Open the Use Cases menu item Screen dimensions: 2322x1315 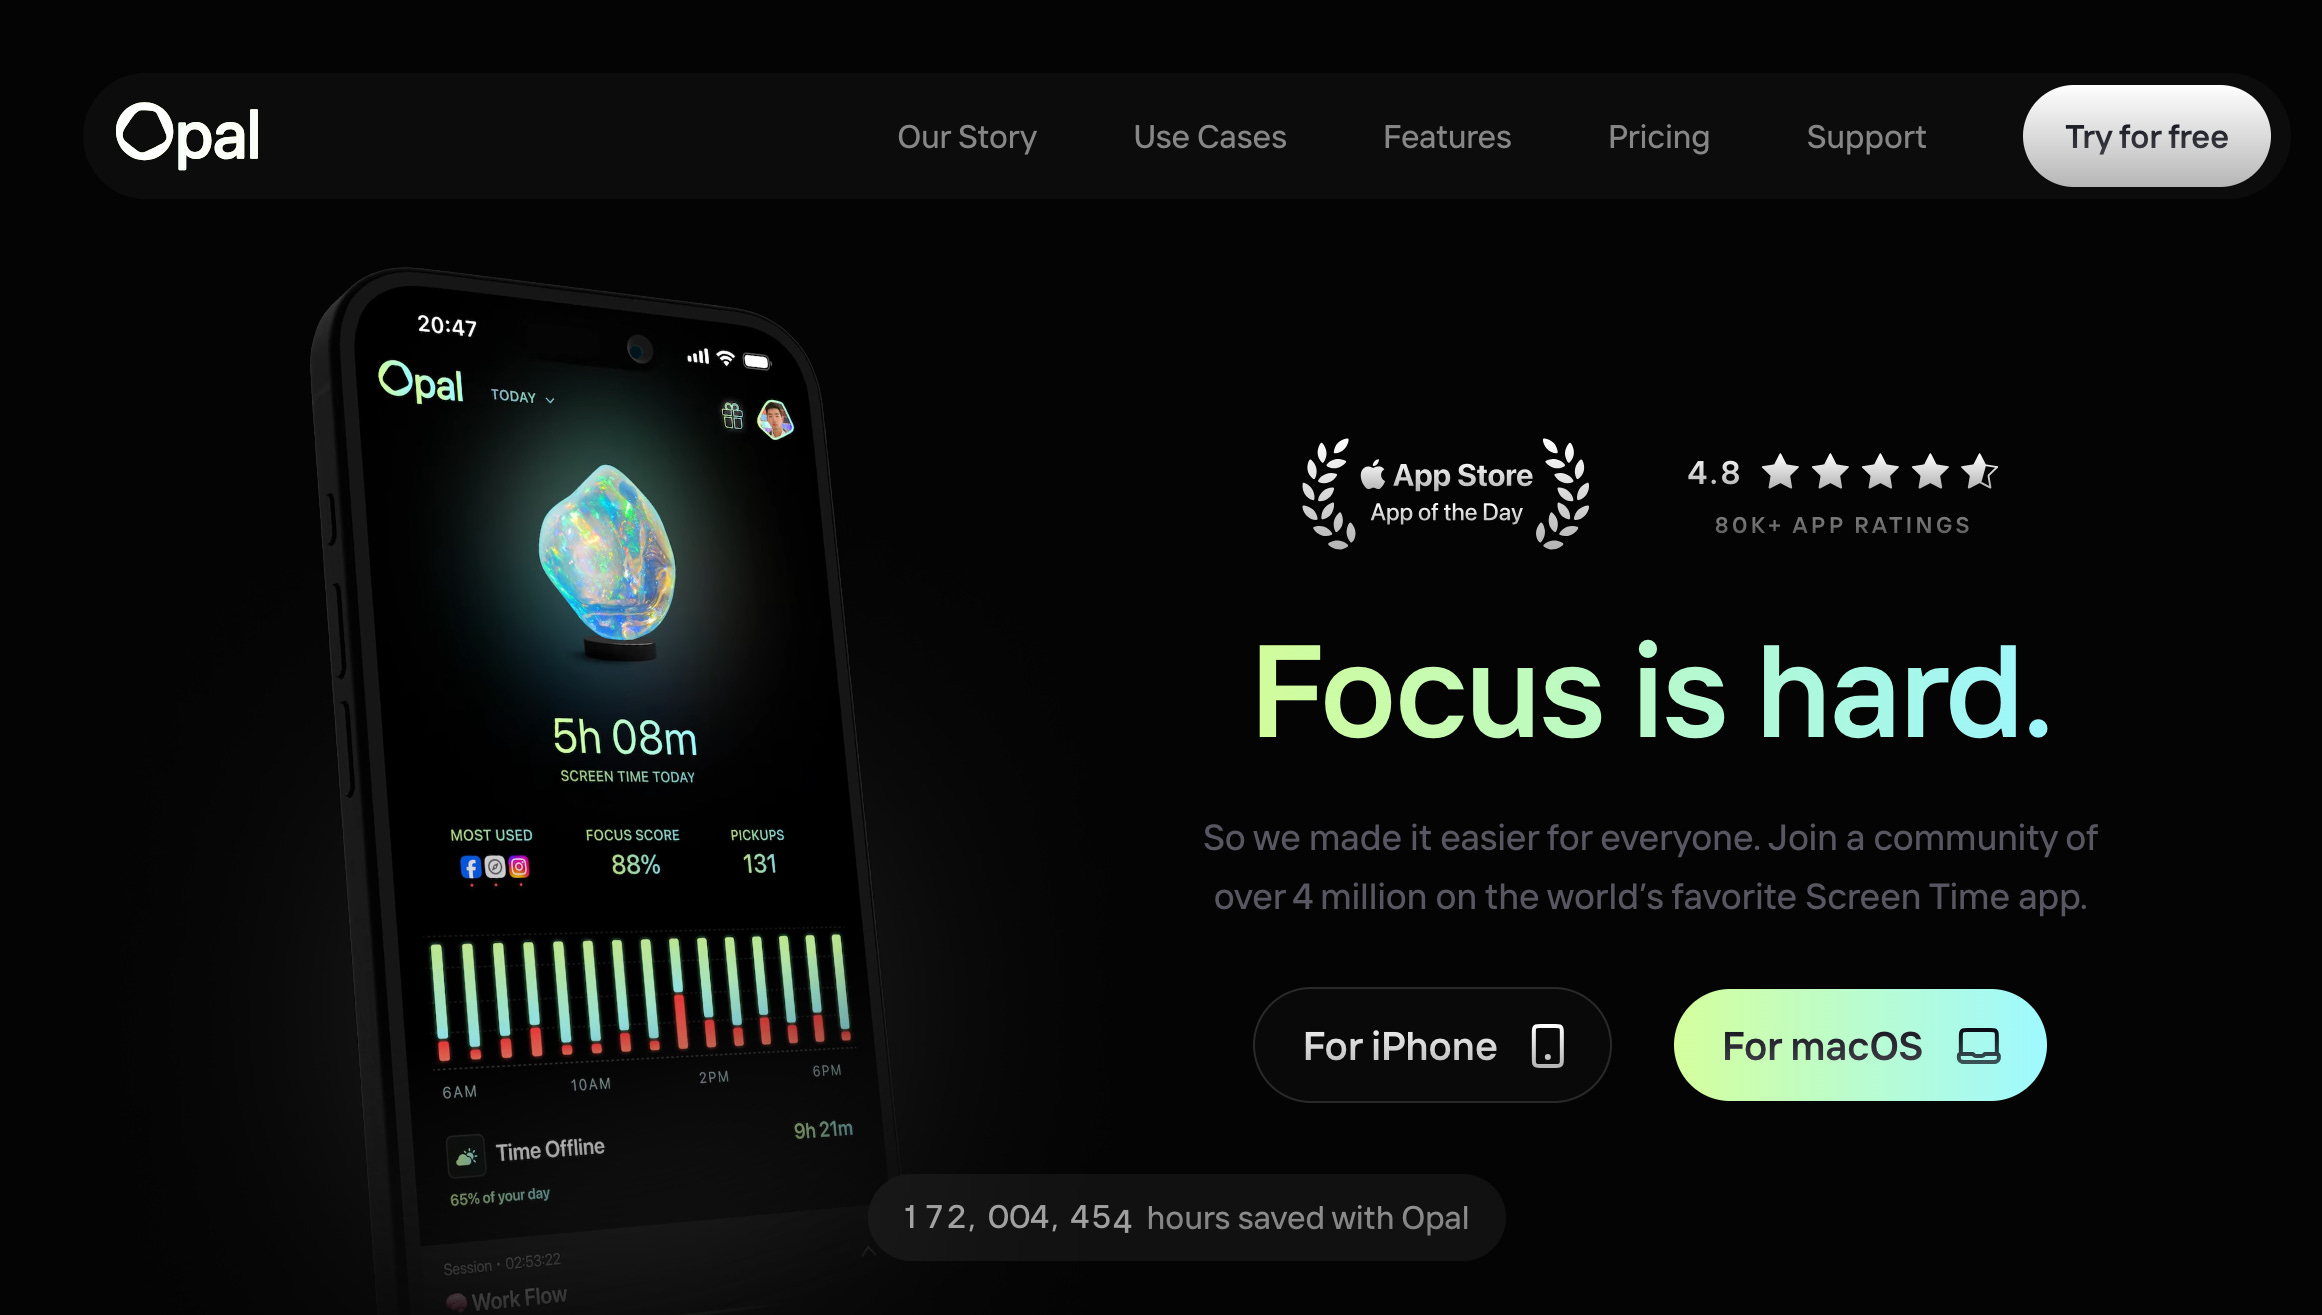point(1210,137)
